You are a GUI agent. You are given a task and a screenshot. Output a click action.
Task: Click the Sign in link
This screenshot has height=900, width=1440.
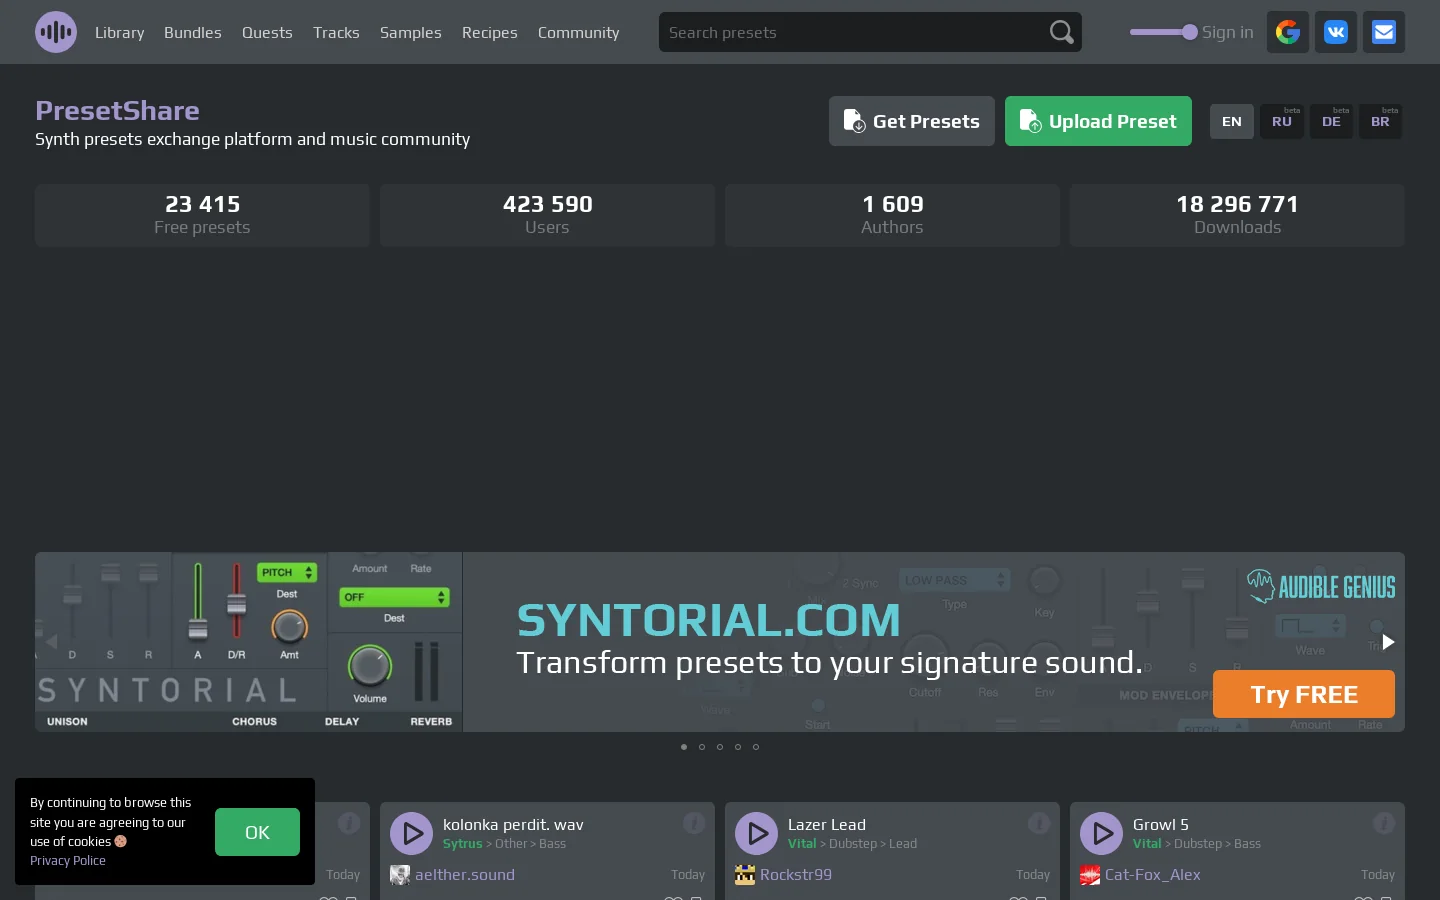(1227, 32)
